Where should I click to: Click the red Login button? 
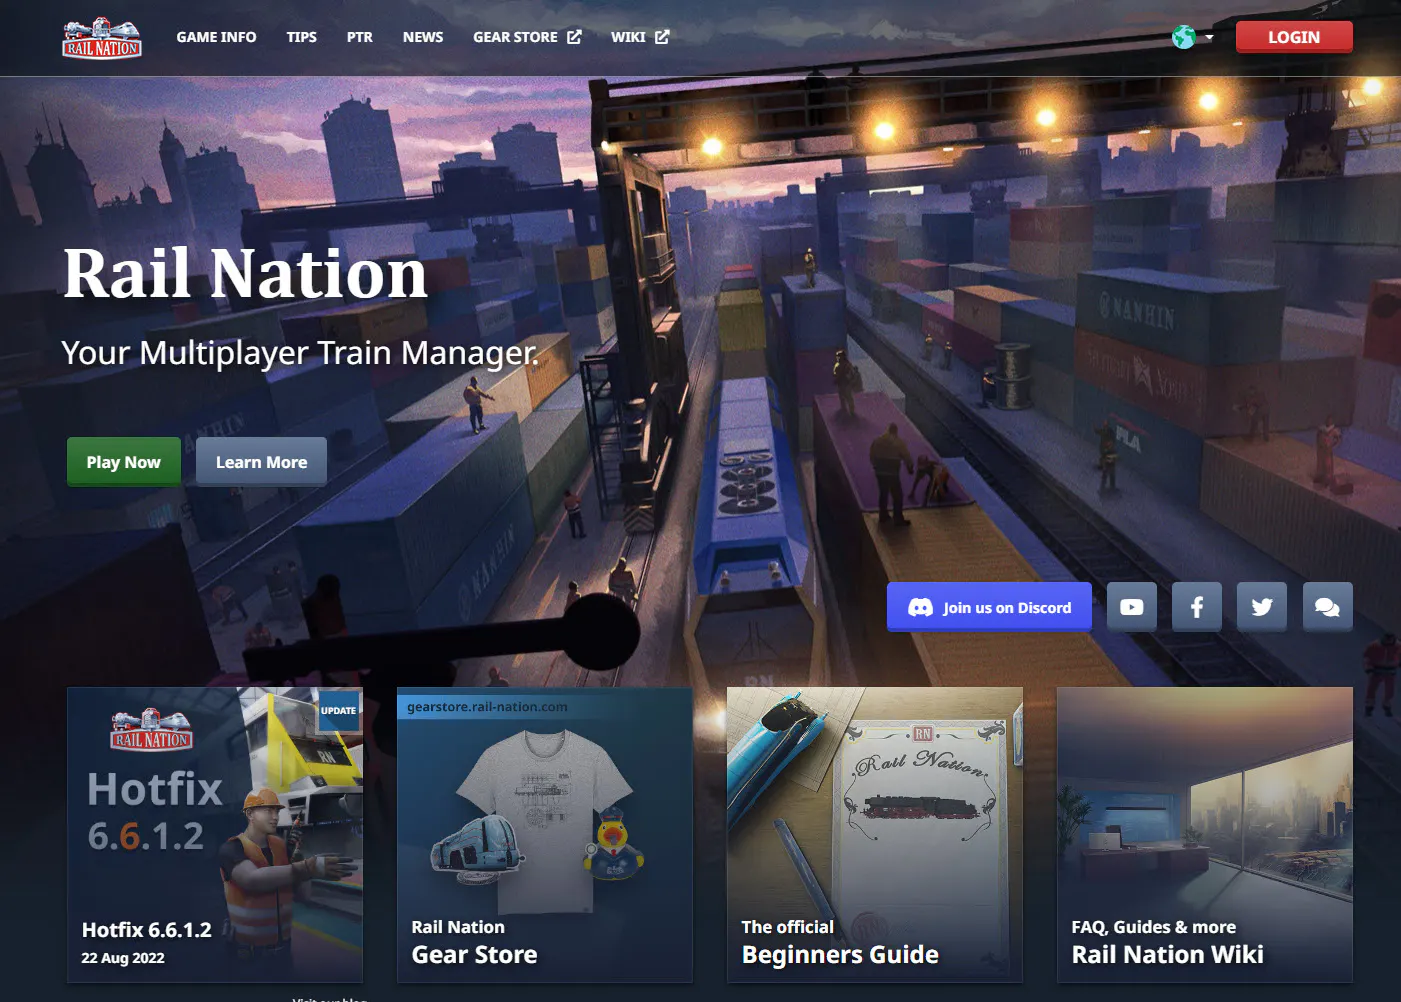1294,37
